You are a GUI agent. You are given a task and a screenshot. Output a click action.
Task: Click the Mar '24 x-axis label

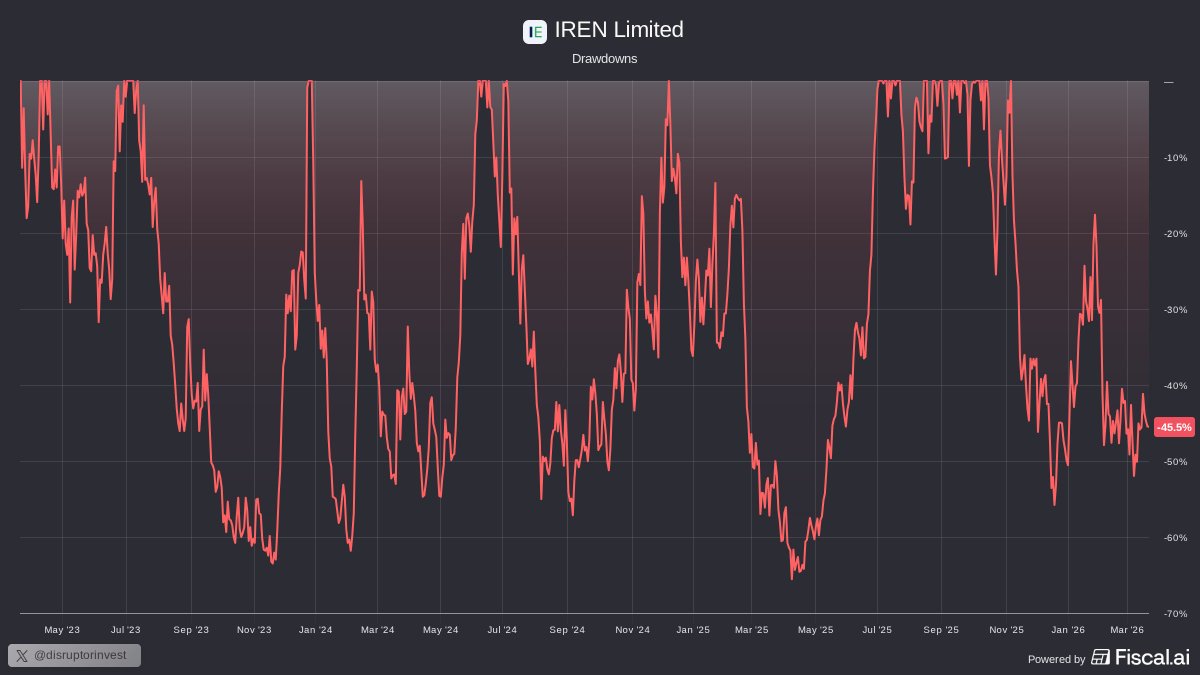click(377, 630)
